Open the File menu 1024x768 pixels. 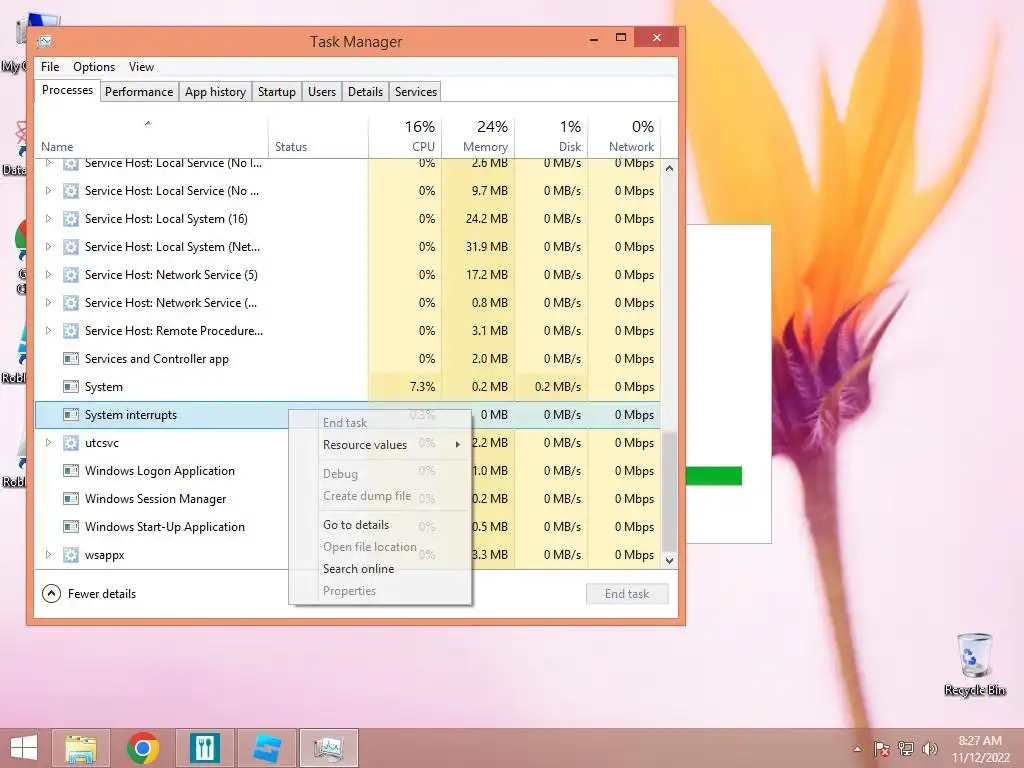[50, 67]
